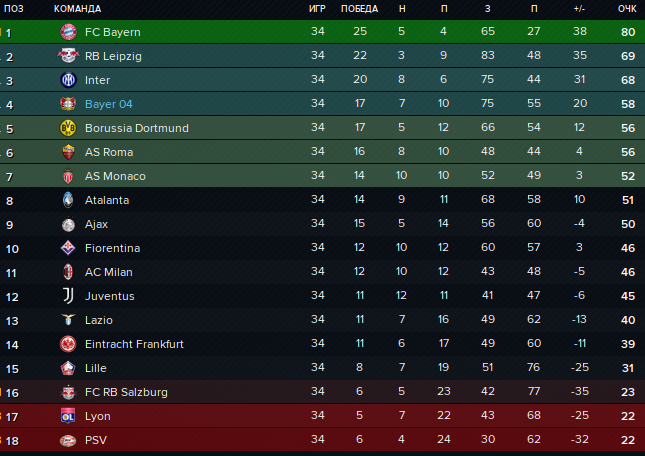Sort table by ПОБЕДА column

coord(359,9)
